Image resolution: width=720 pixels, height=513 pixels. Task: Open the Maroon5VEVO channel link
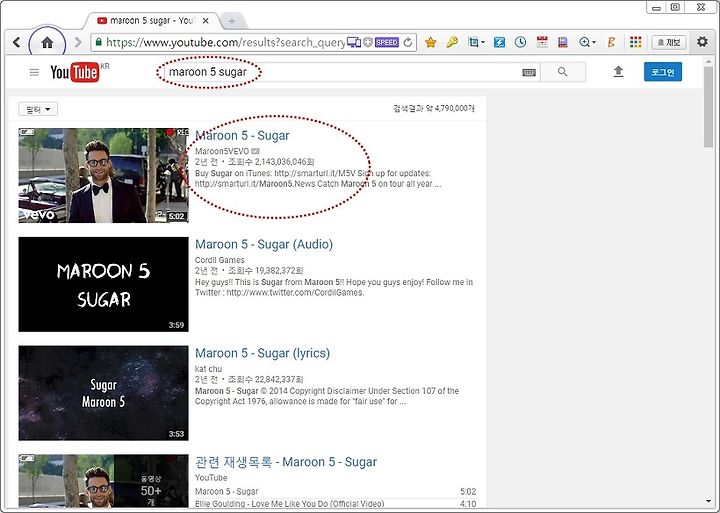click(222, 151)
